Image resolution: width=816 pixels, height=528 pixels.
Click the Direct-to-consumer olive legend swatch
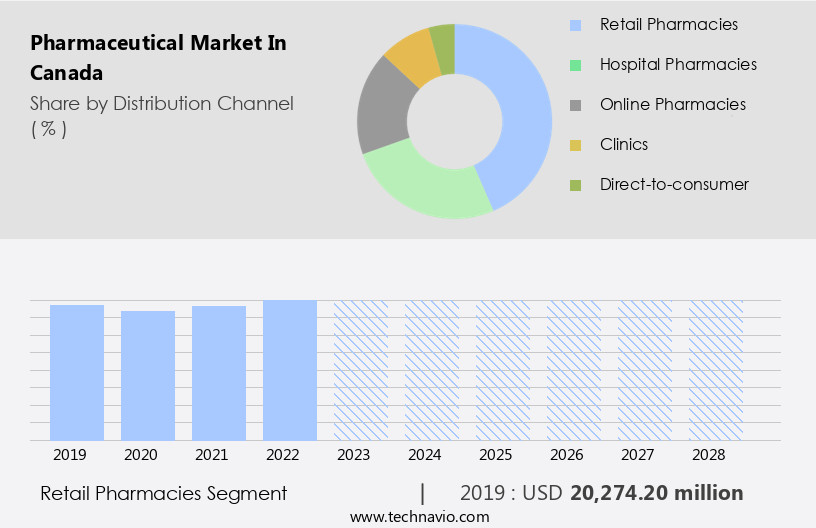(574, 185)
